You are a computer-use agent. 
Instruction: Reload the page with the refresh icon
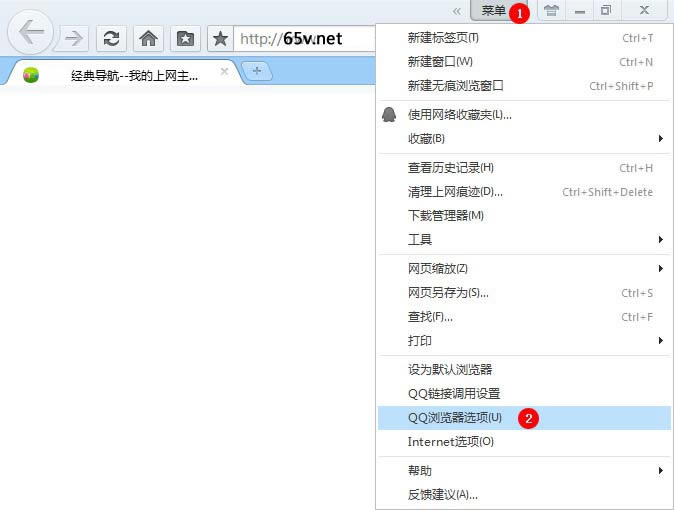[x=111, y=39]
